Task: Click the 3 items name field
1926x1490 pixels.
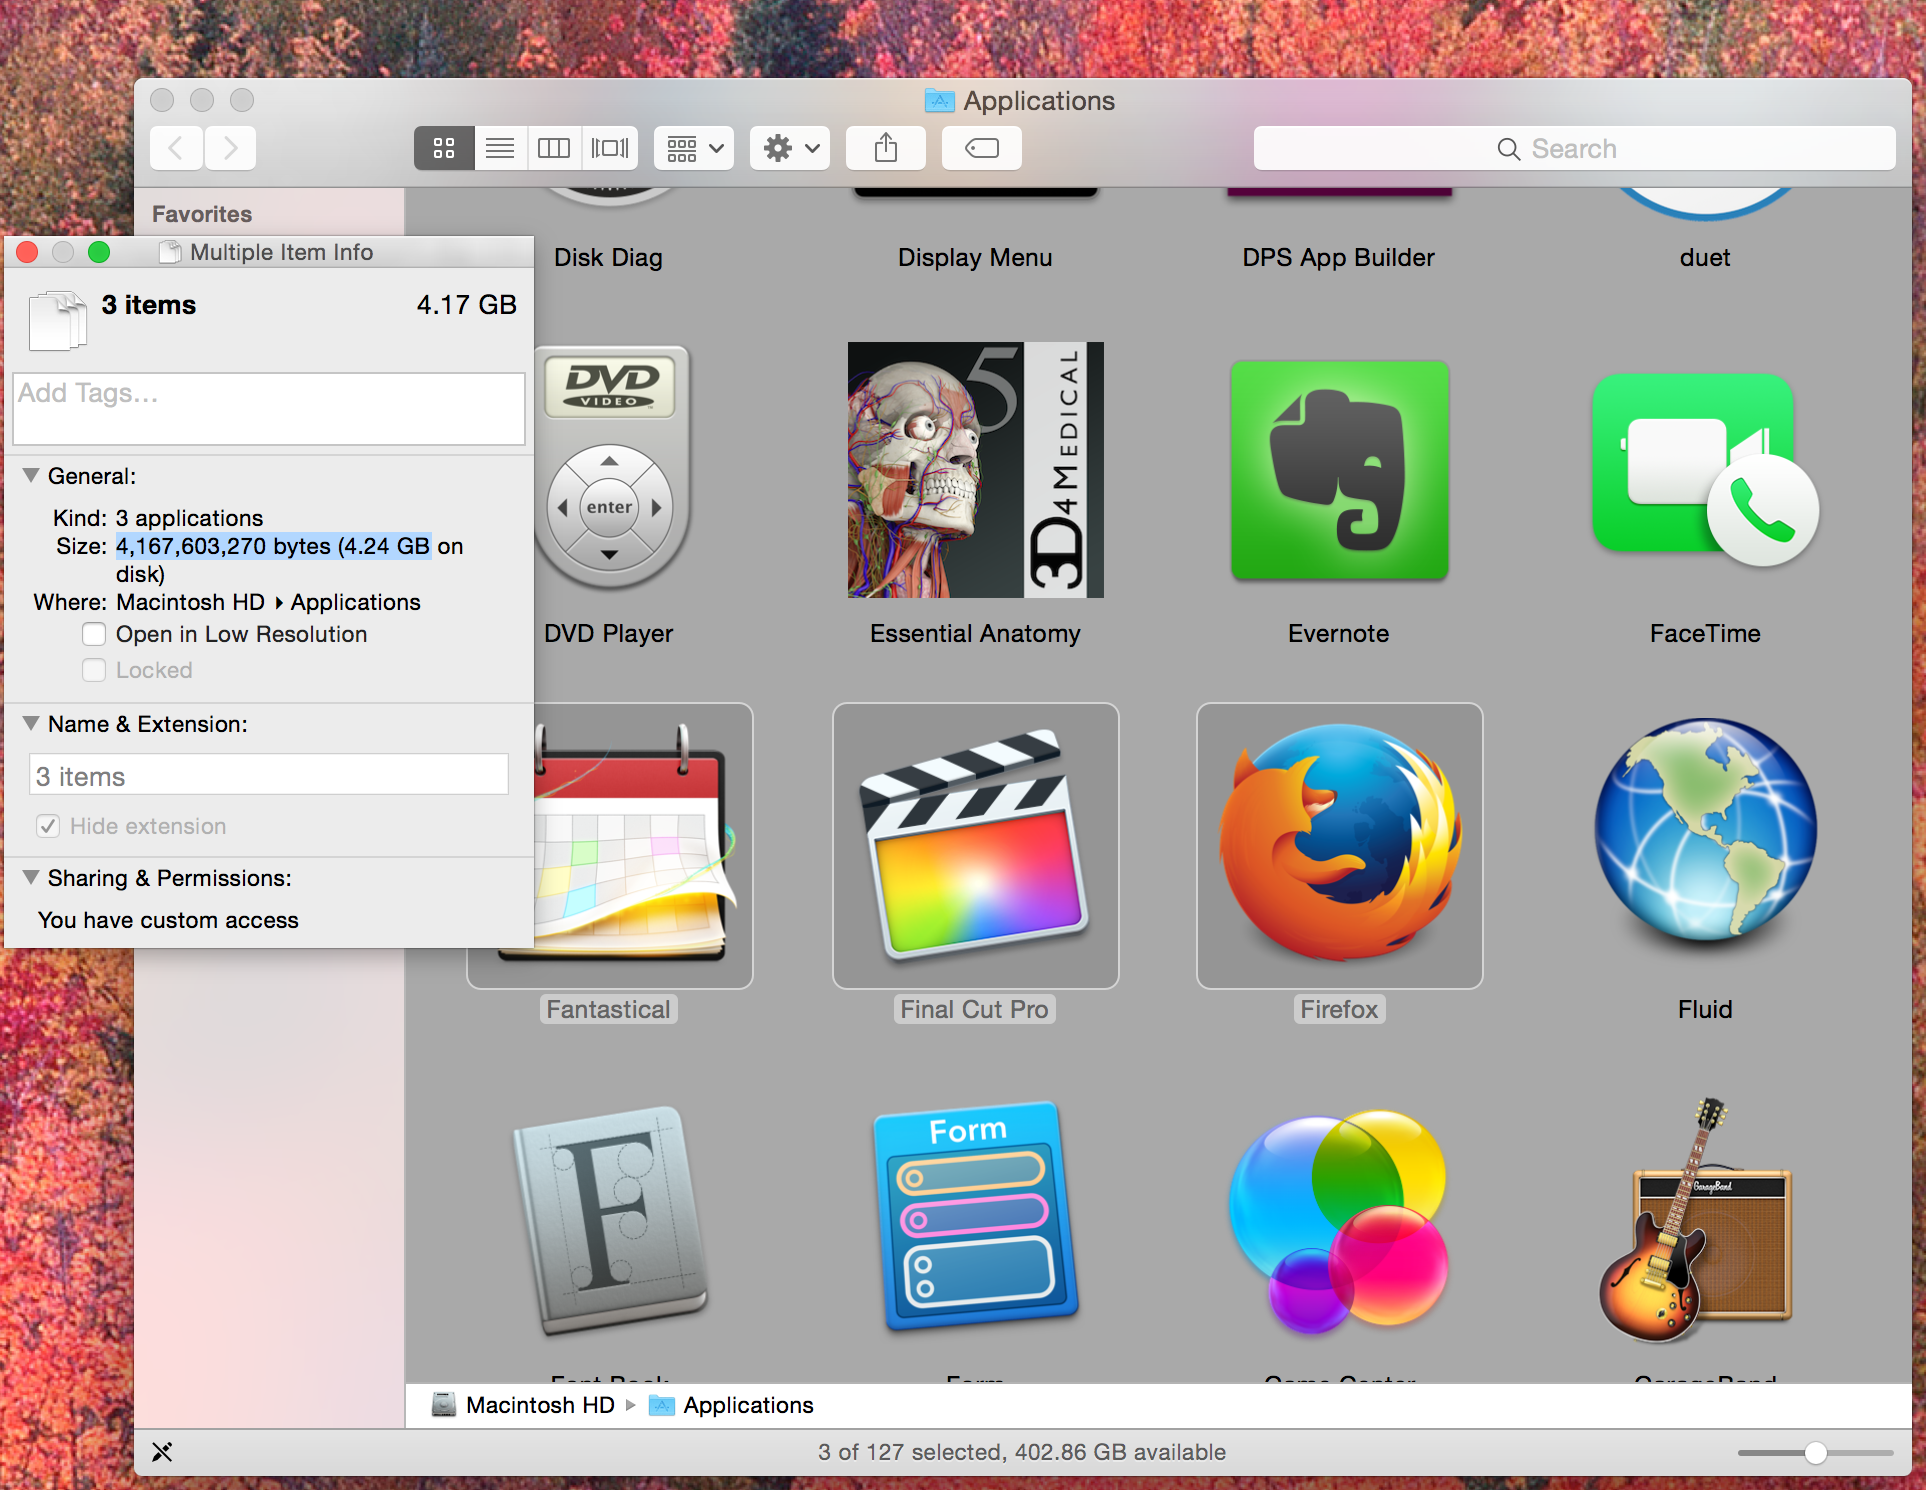Action: click(x=269, y=776)
